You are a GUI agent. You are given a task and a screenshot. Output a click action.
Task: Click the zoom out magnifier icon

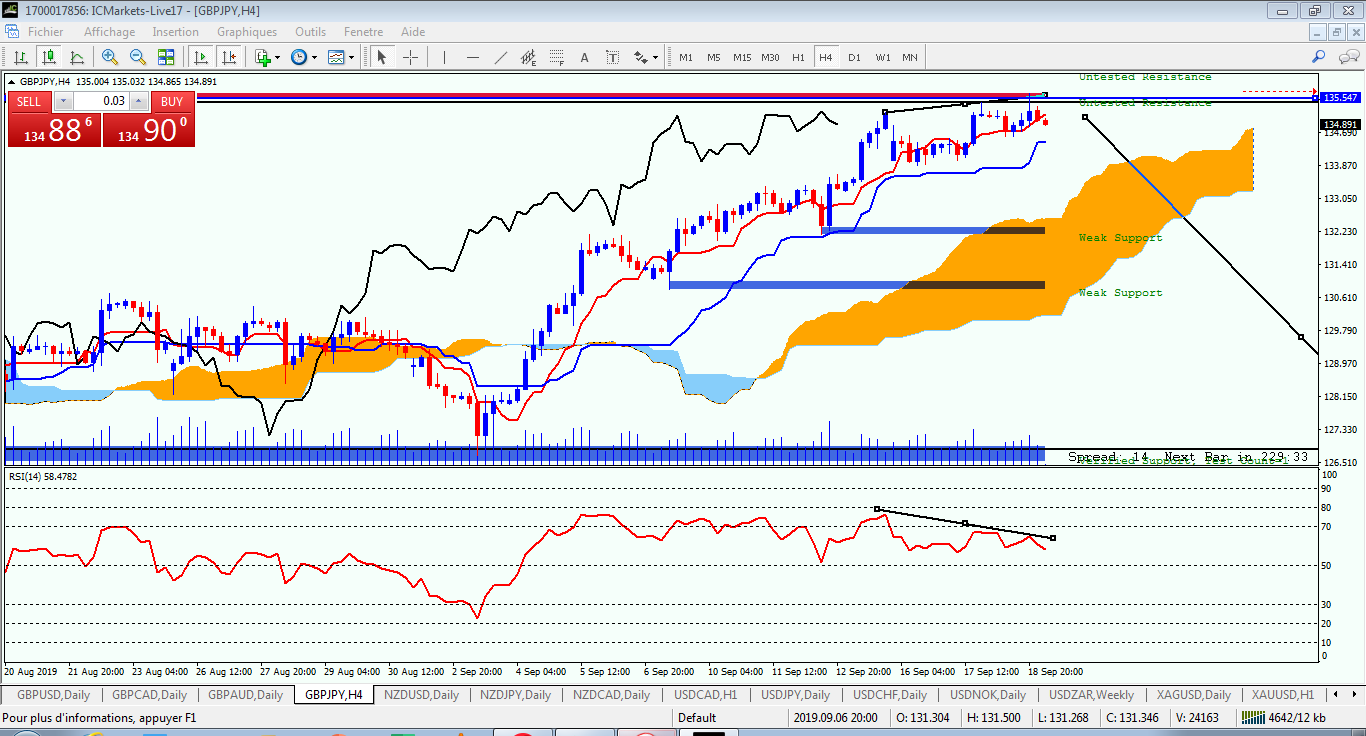click(x=138, y=57)
